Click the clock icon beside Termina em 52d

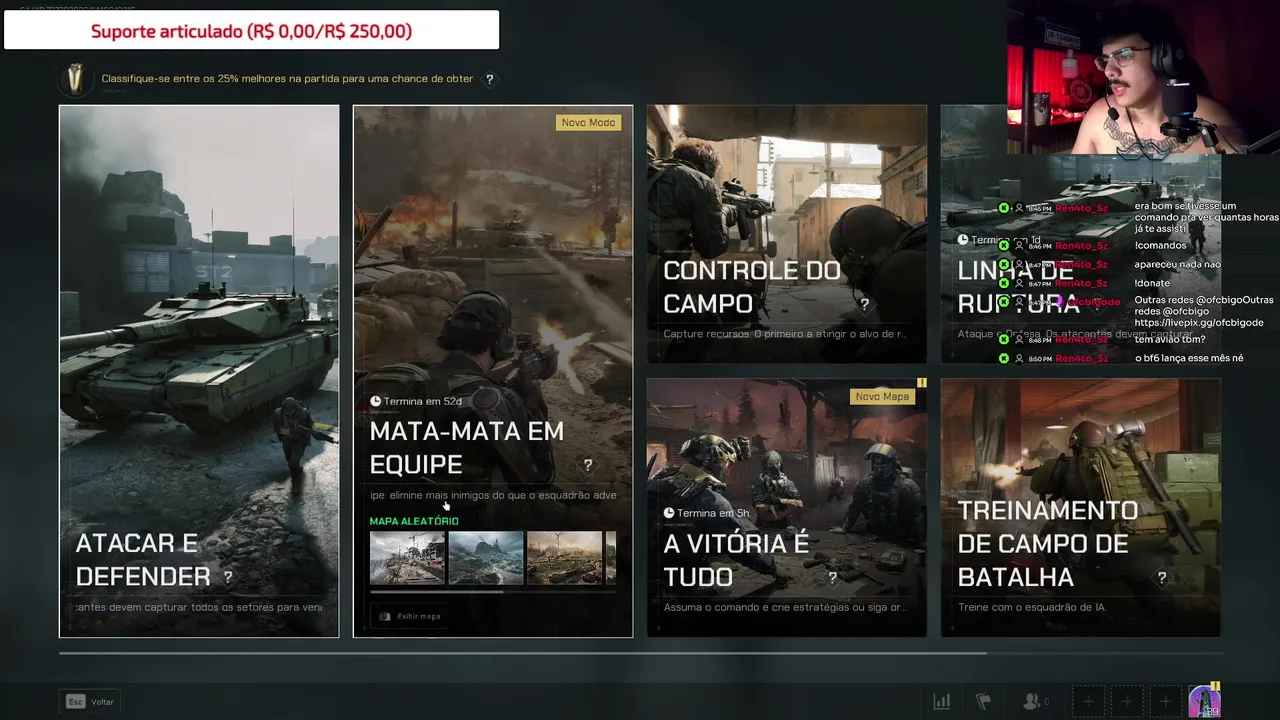coord(375,401)
